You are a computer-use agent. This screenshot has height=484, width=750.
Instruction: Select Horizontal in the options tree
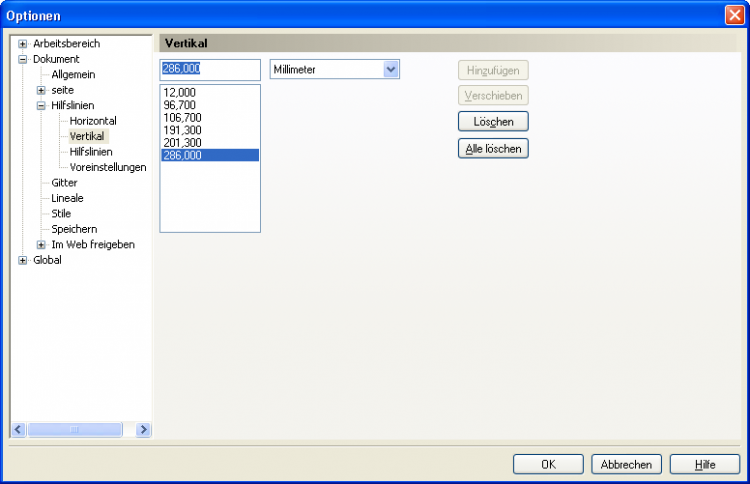(x=93, y=121)
